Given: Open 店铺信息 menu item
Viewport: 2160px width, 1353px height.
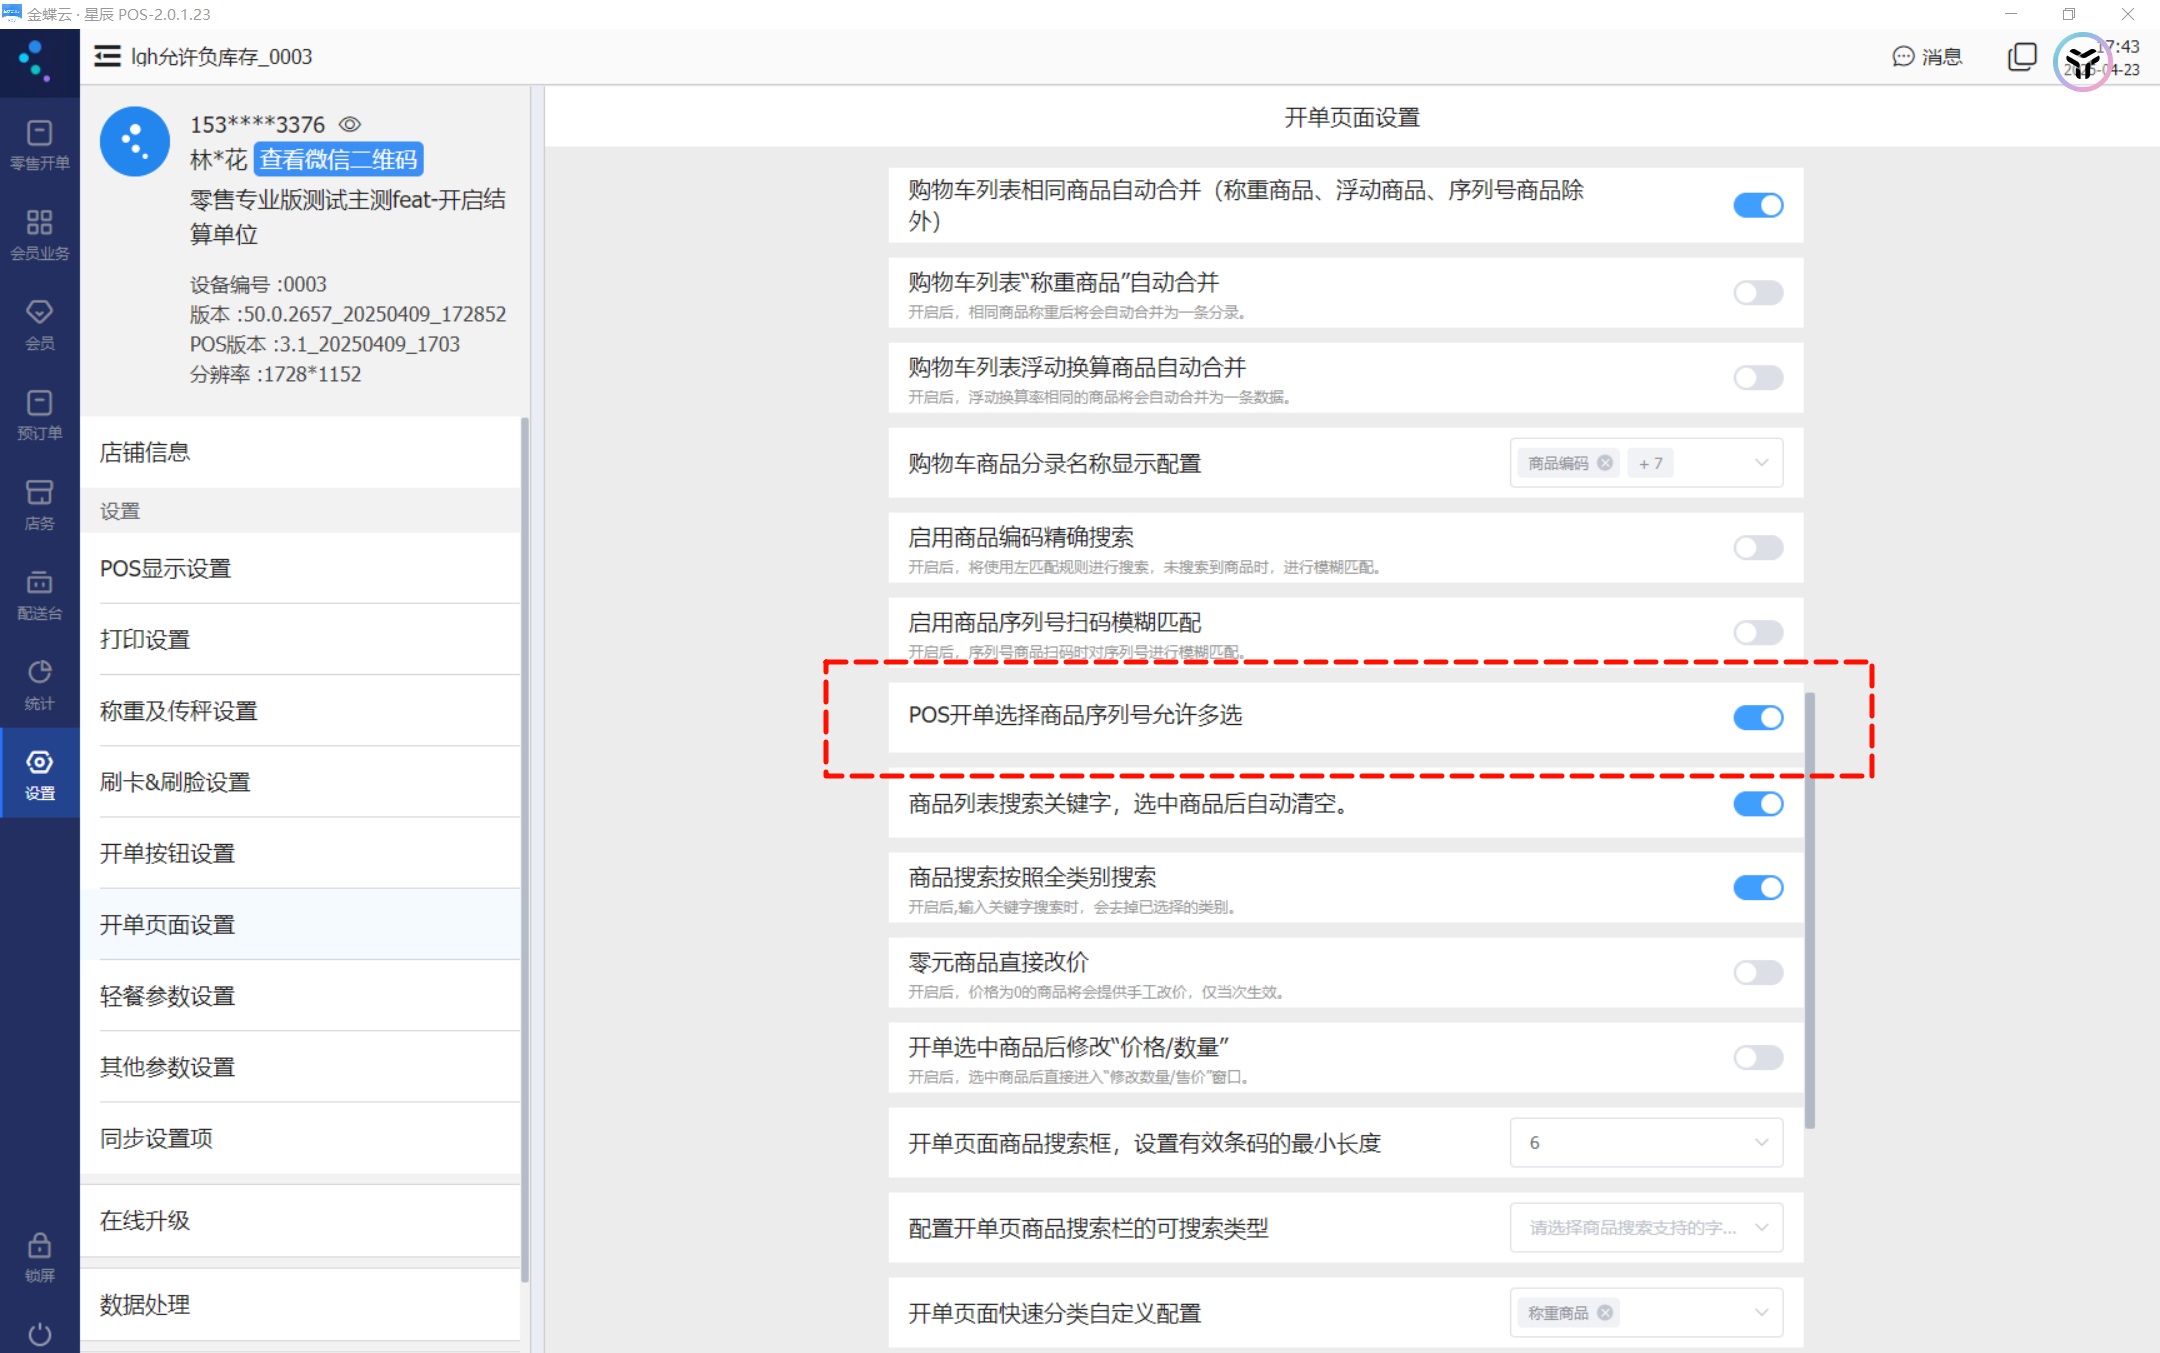Looking at the screenshot, I should tap(300, 452).
